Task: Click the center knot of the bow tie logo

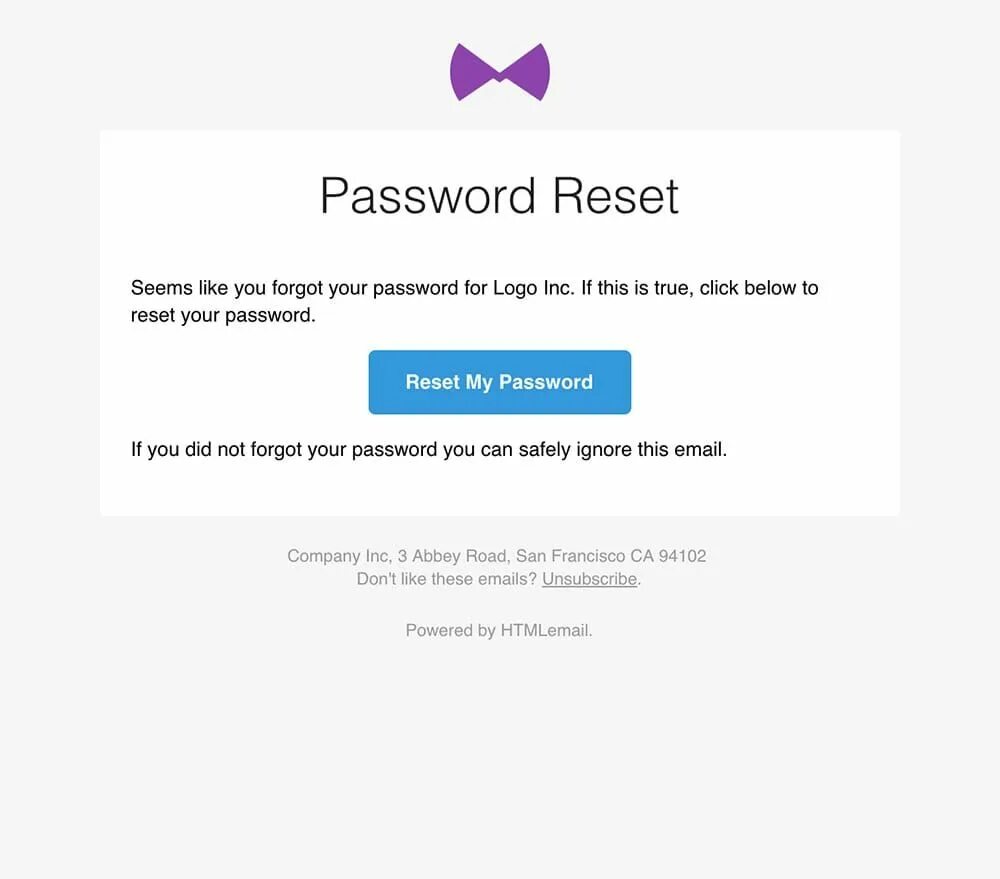Action: (501, 78)
